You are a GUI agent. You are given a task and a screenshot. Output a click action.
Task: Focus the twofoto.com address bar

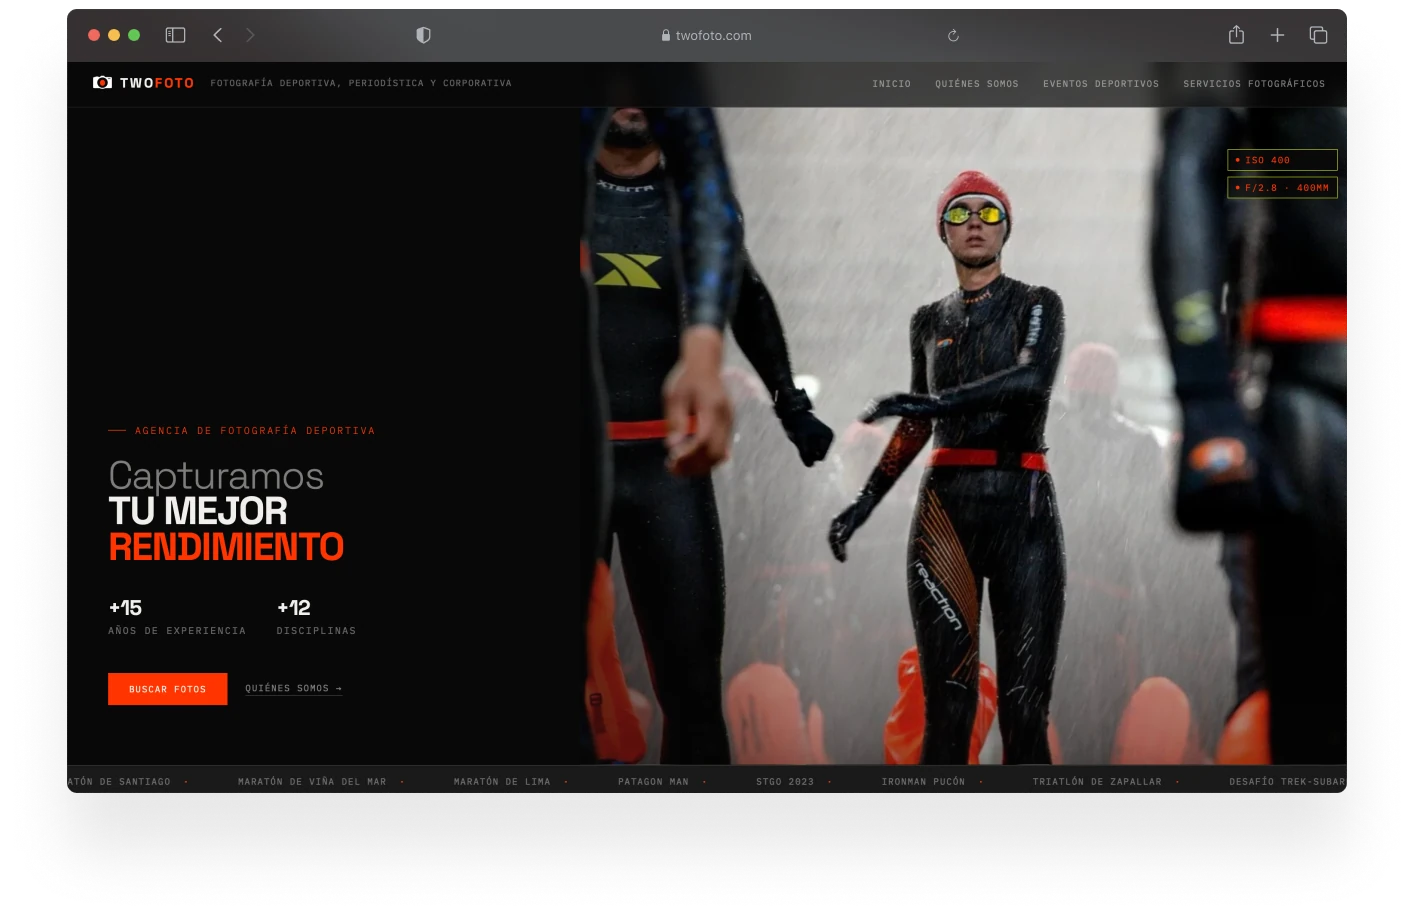pyautogui.click(x=706, y=35)
